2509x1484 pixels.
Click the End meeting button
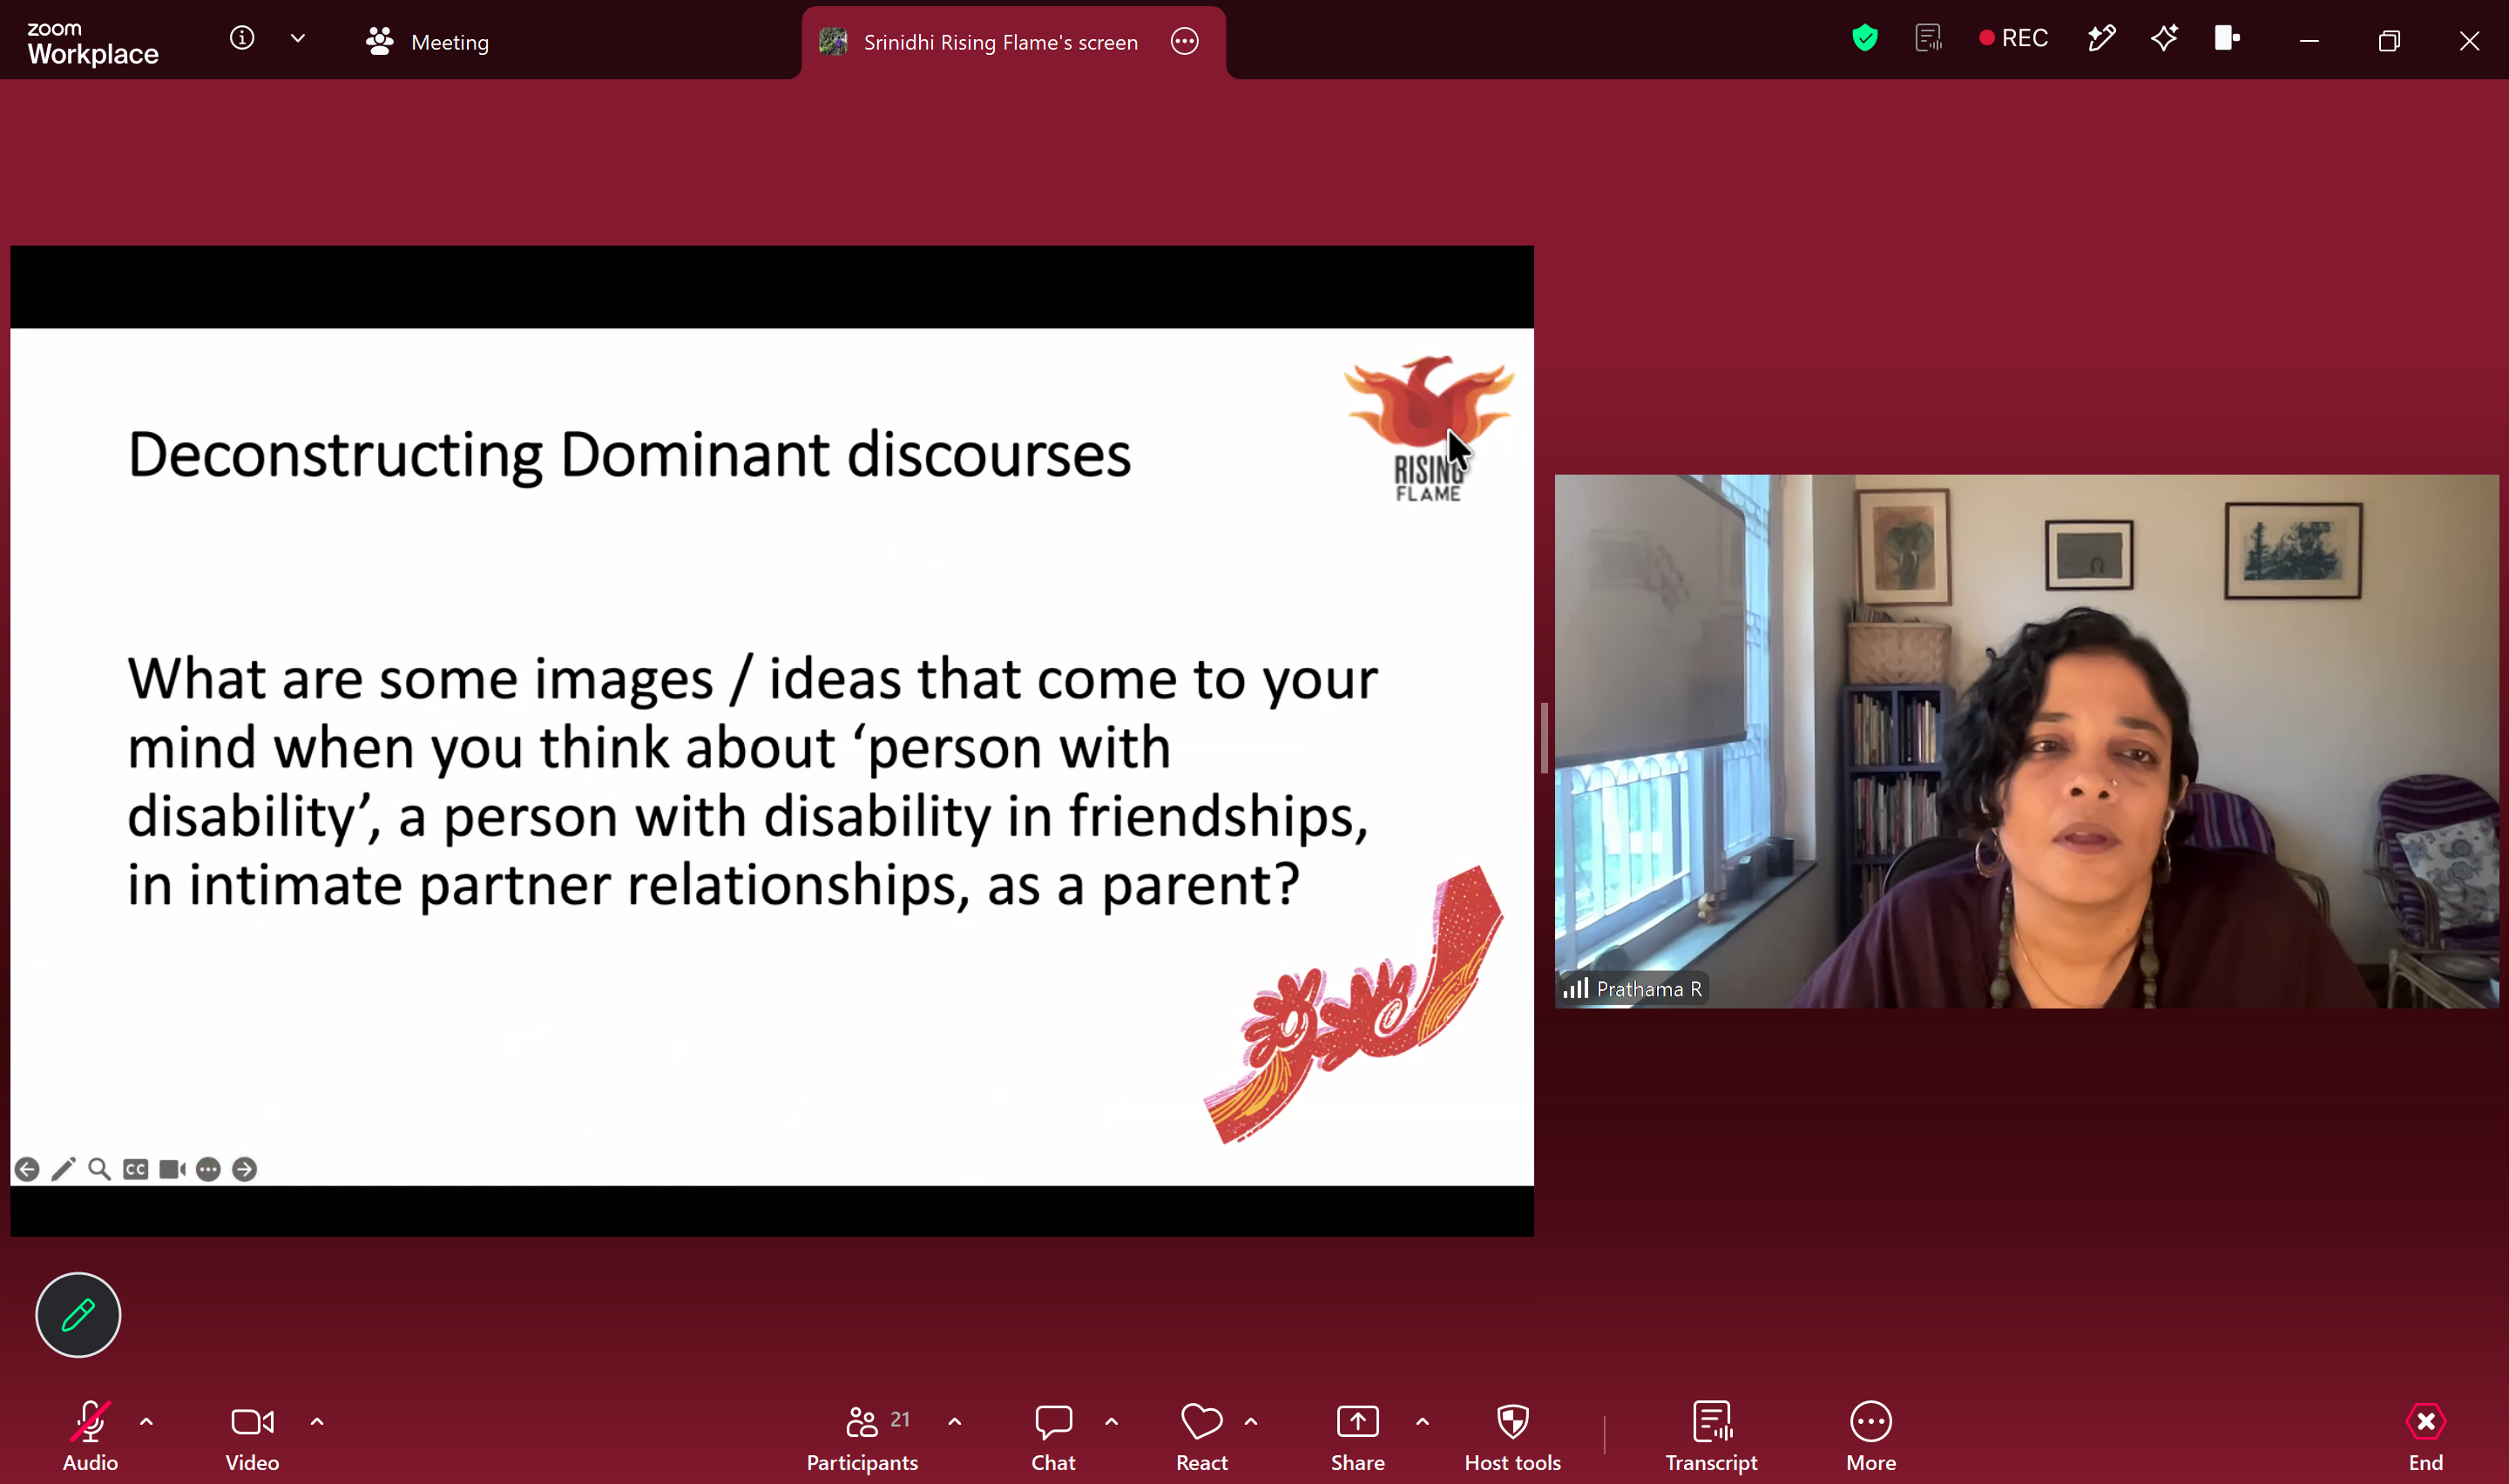pos(2425,1436)
